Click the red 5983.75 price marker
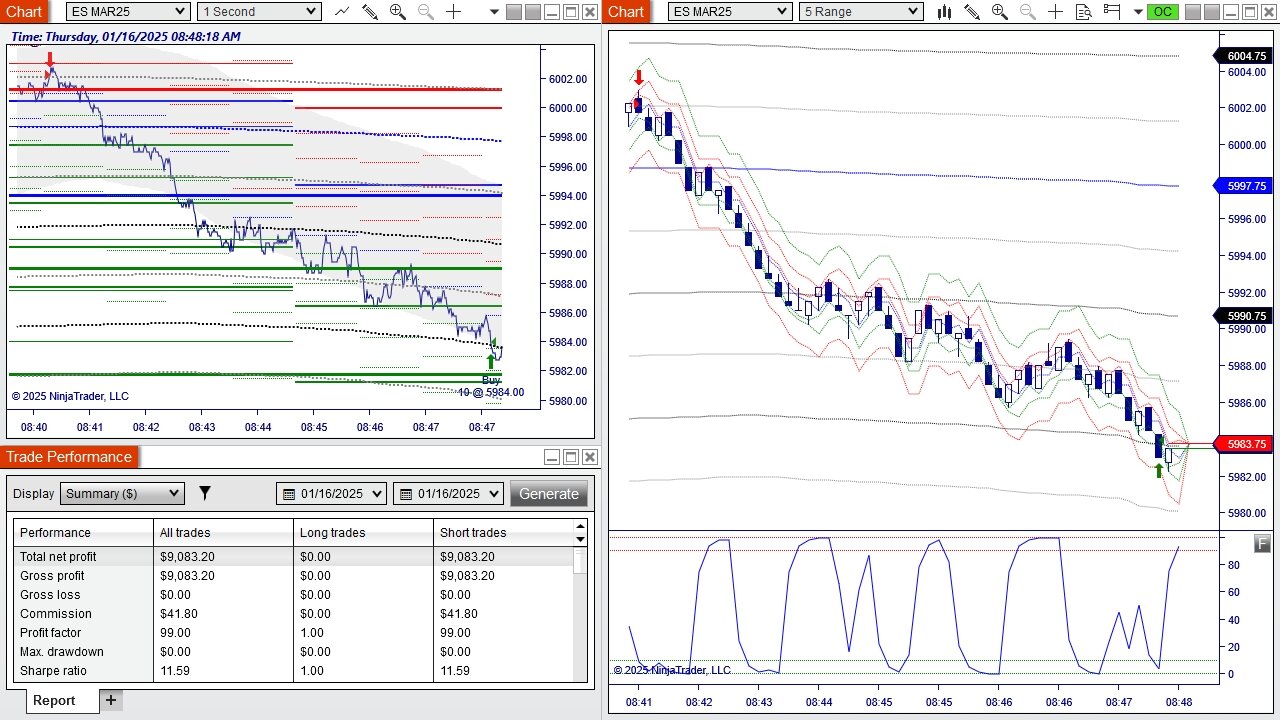Image resolution: width=1280 pixels, height=720 pixels. 1245,444
